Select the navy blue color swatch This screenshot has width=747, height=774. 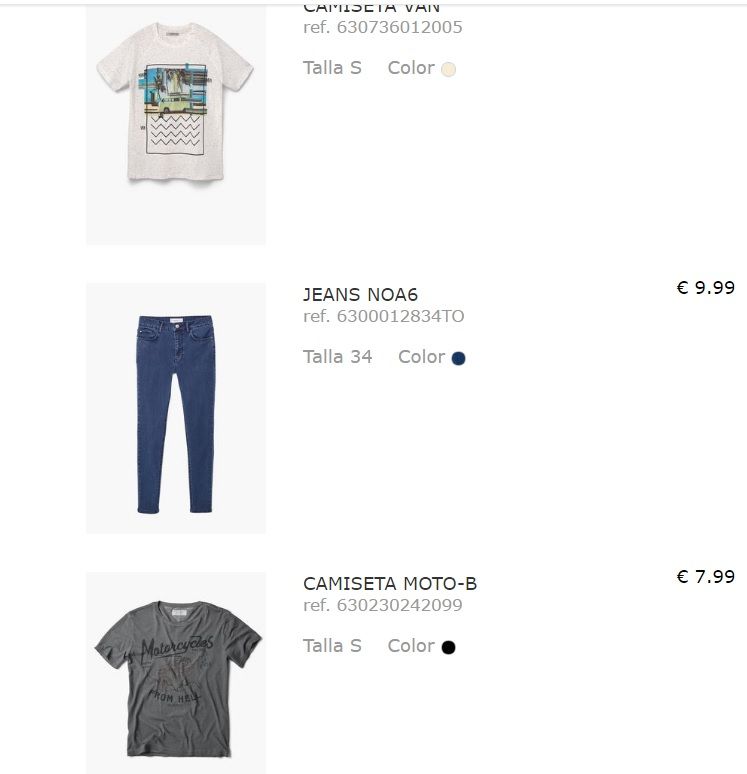(x=459, y=358)
